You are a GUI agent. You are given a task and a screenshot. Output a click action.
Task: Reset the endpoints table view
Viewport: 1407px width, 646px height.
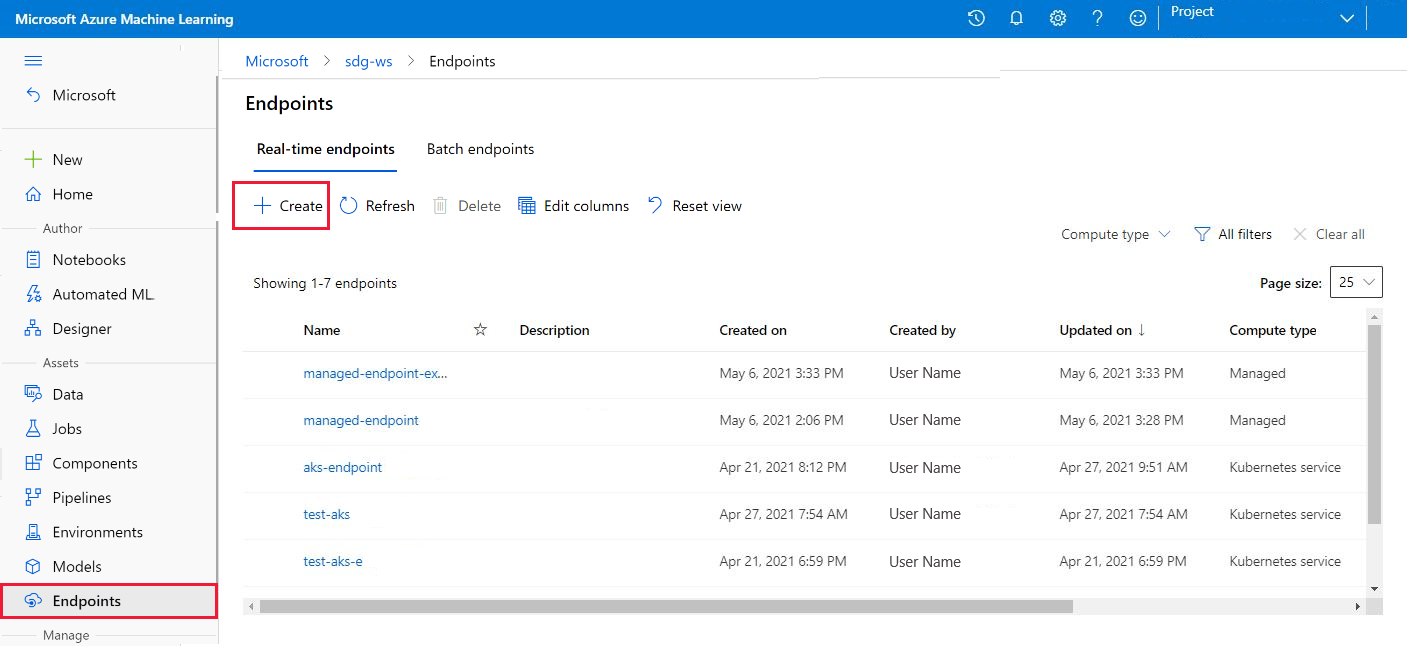point(694,205)
